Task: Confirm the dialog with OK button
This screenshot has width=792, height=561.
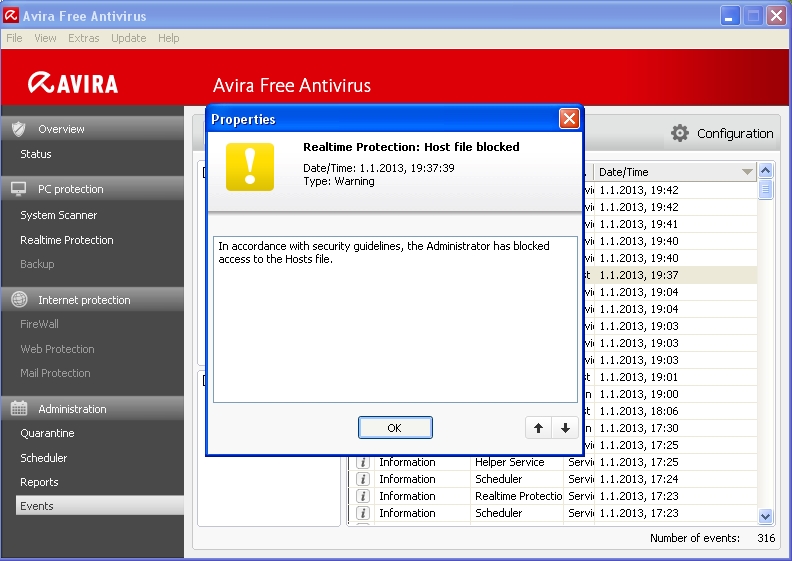Action: [x=395, y=428]
